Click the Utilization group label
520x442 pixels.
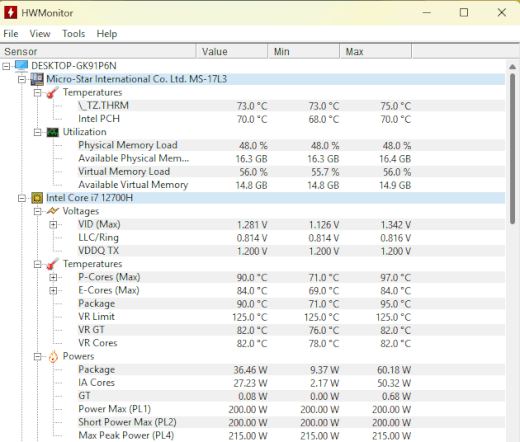[x=85, y=132]
